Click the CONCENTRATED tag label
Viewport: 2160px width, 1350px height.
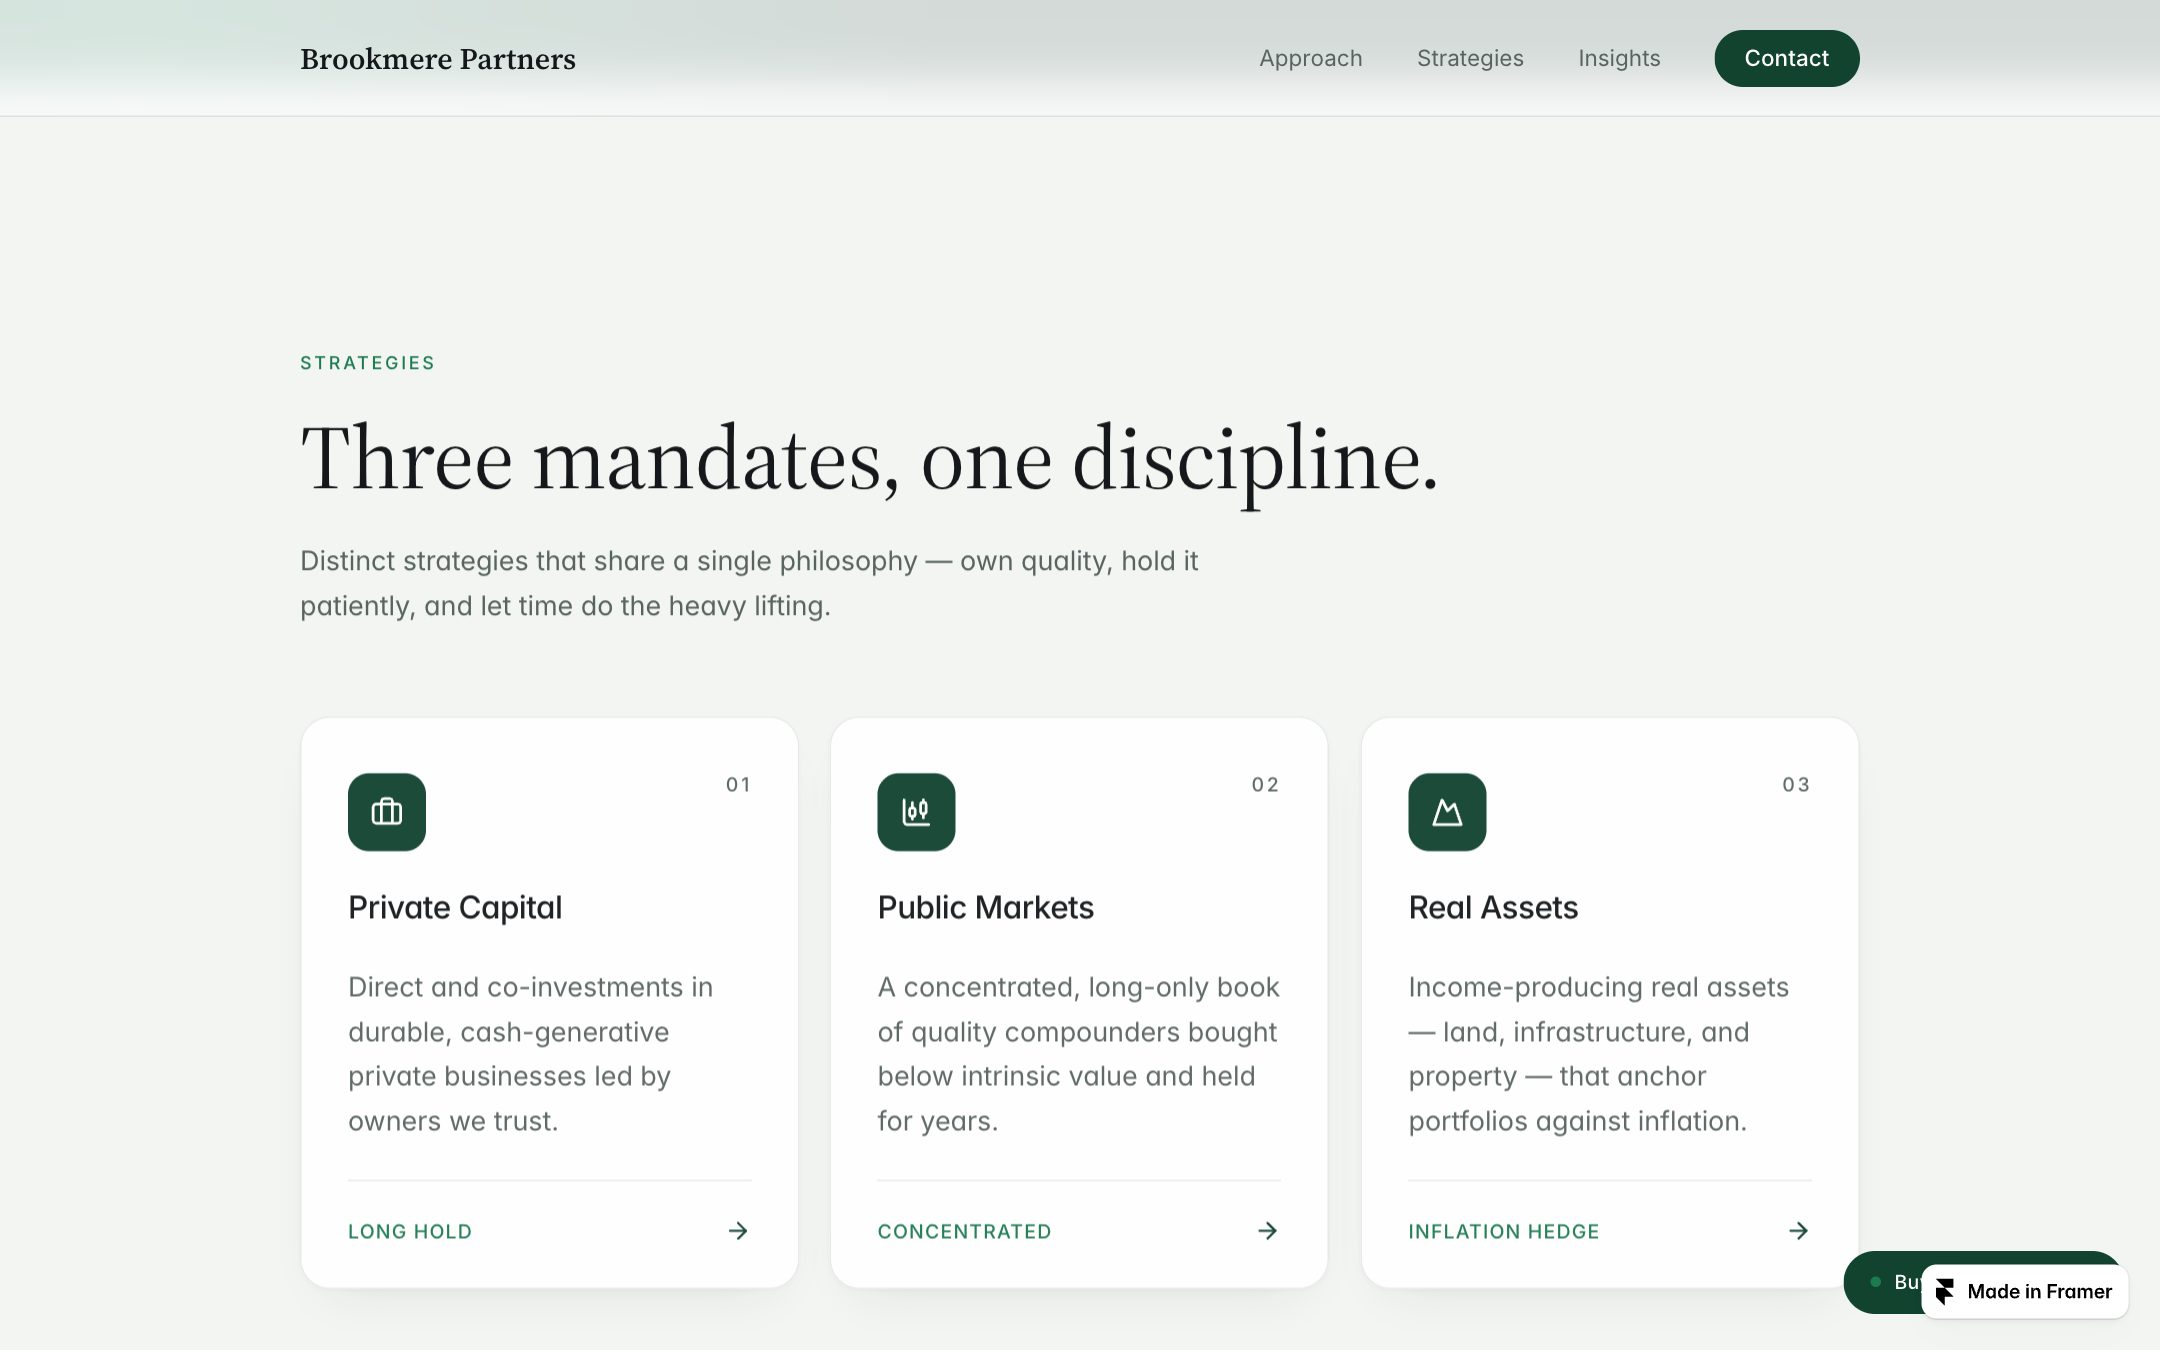(x=964, y=1232)
